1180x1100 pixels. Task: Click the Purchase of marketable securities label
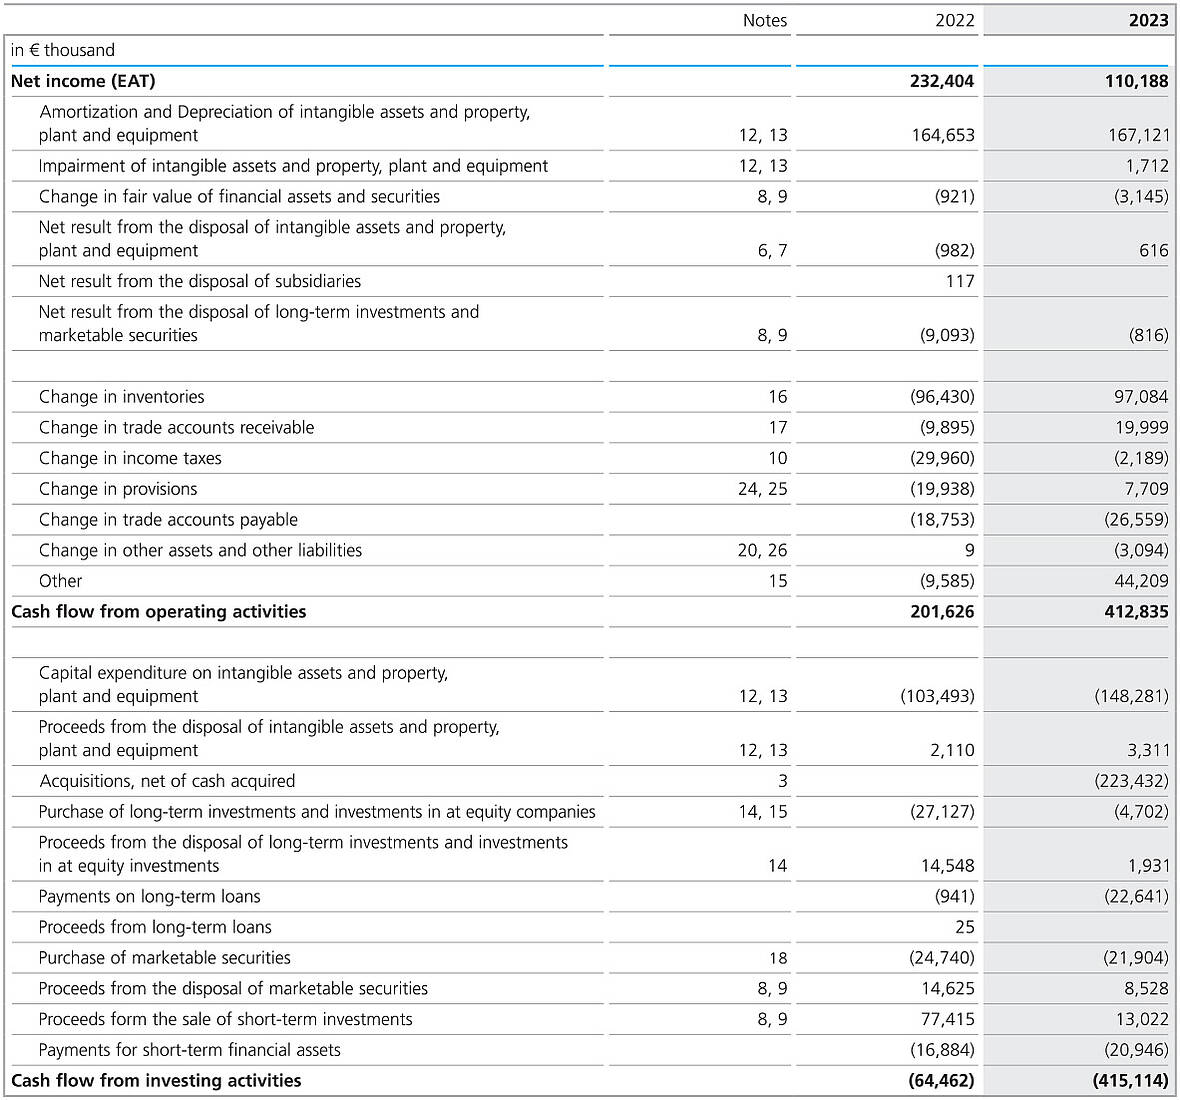164,958
